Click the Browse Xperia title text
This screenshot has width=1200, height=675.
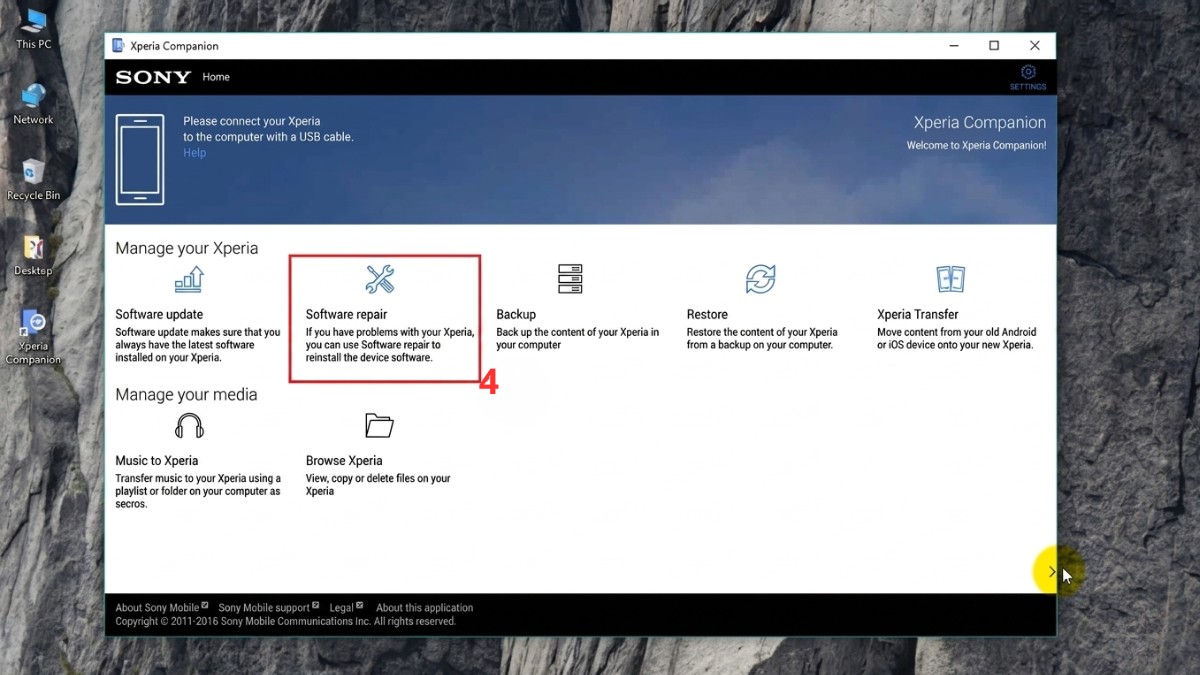(x=344, y=461)
